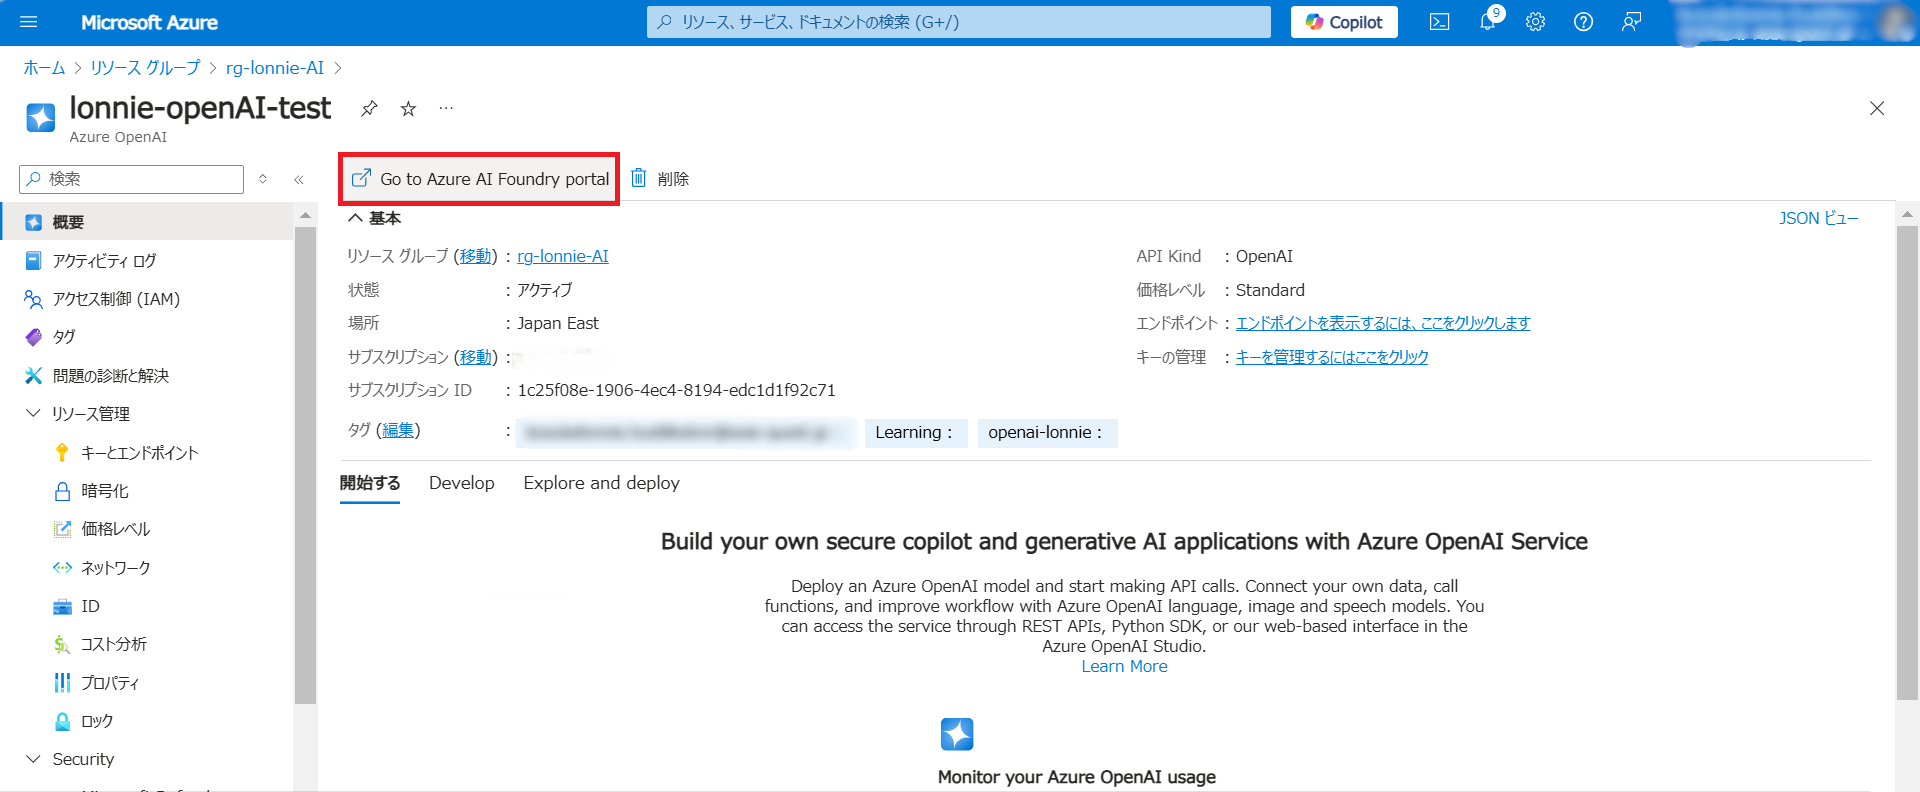Click 移動 link beside サブスクリプション

(476, 357)
